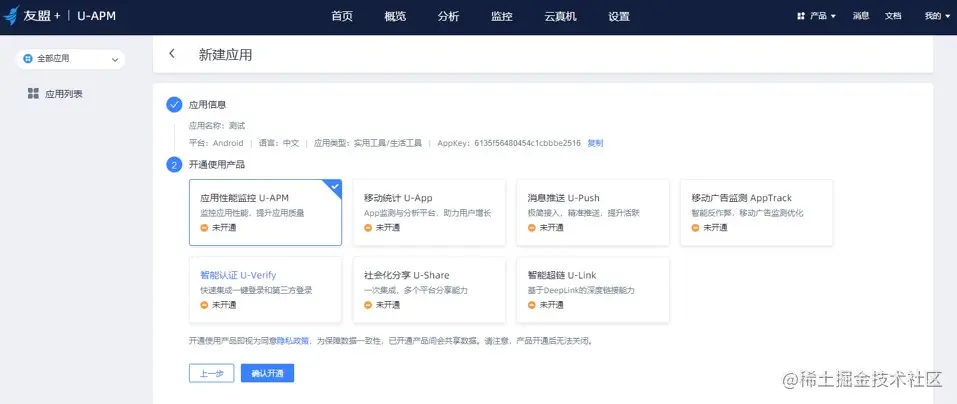Open the 首页 nav tab
The height and width of the screenshot is (404, 957).
click(342, 16)
